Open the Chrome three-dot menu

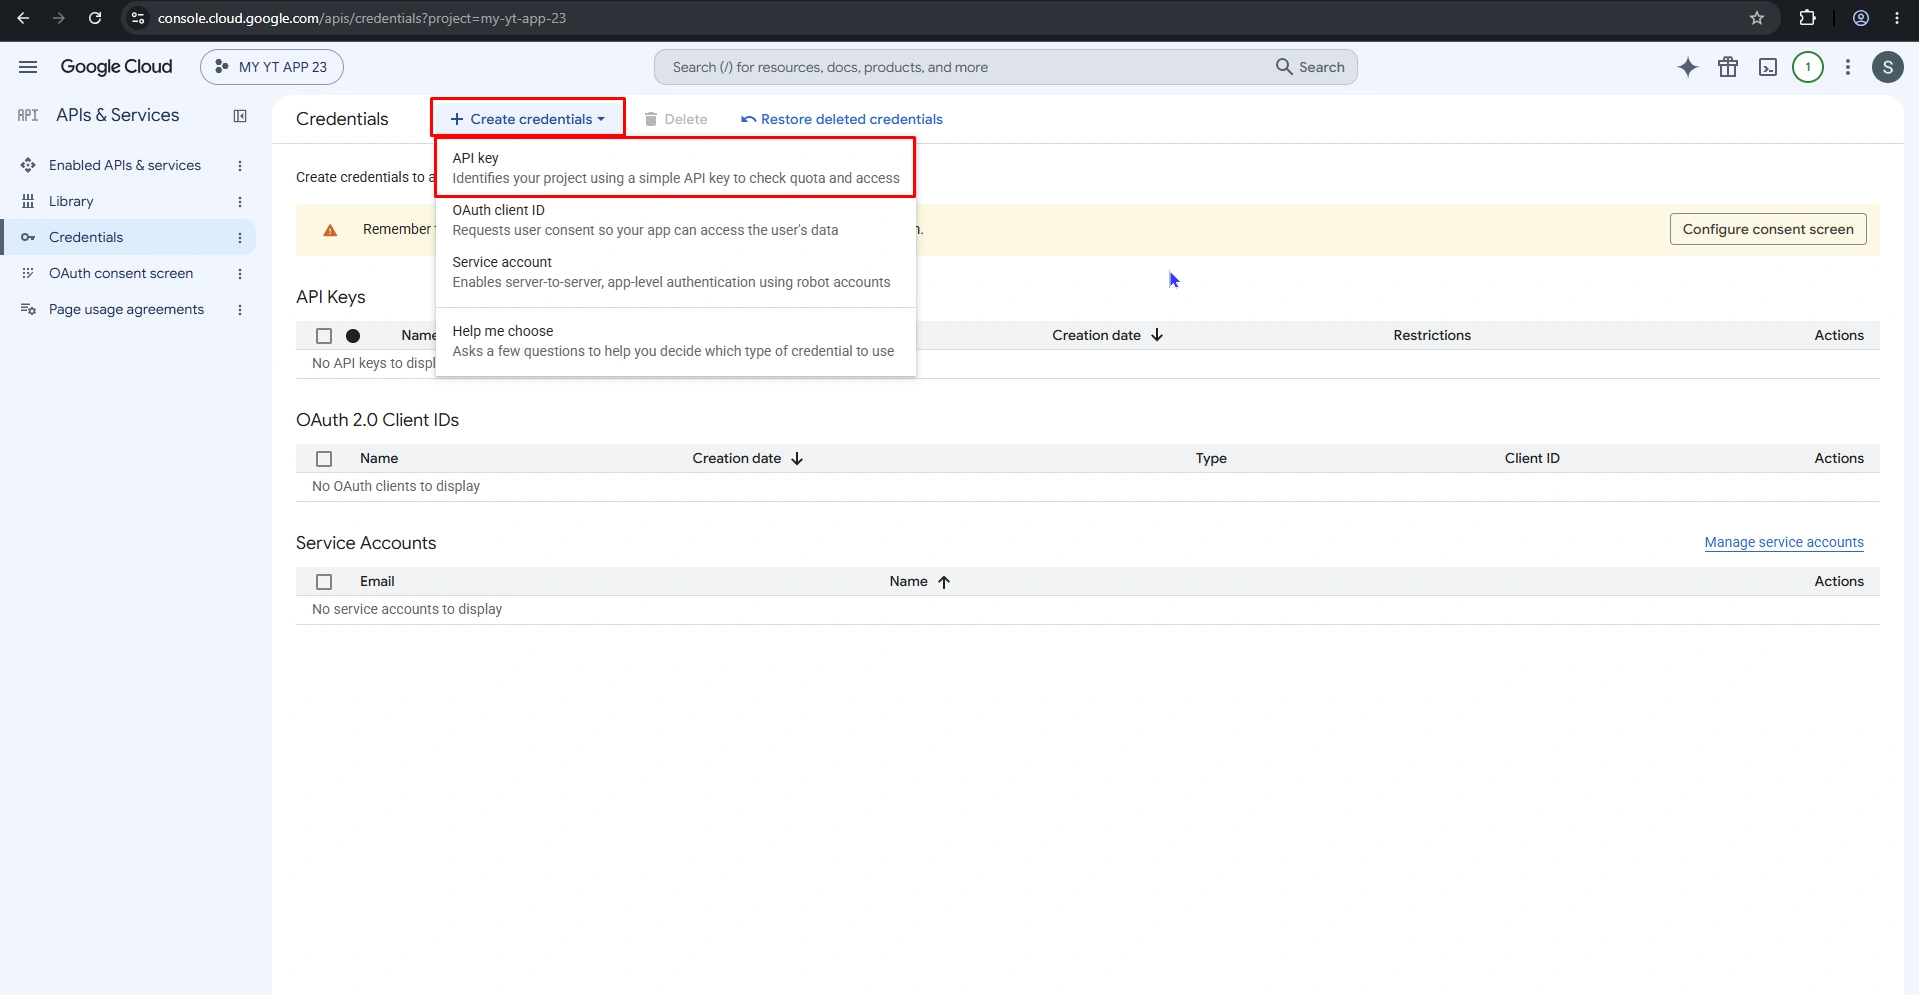[1897, 18]
